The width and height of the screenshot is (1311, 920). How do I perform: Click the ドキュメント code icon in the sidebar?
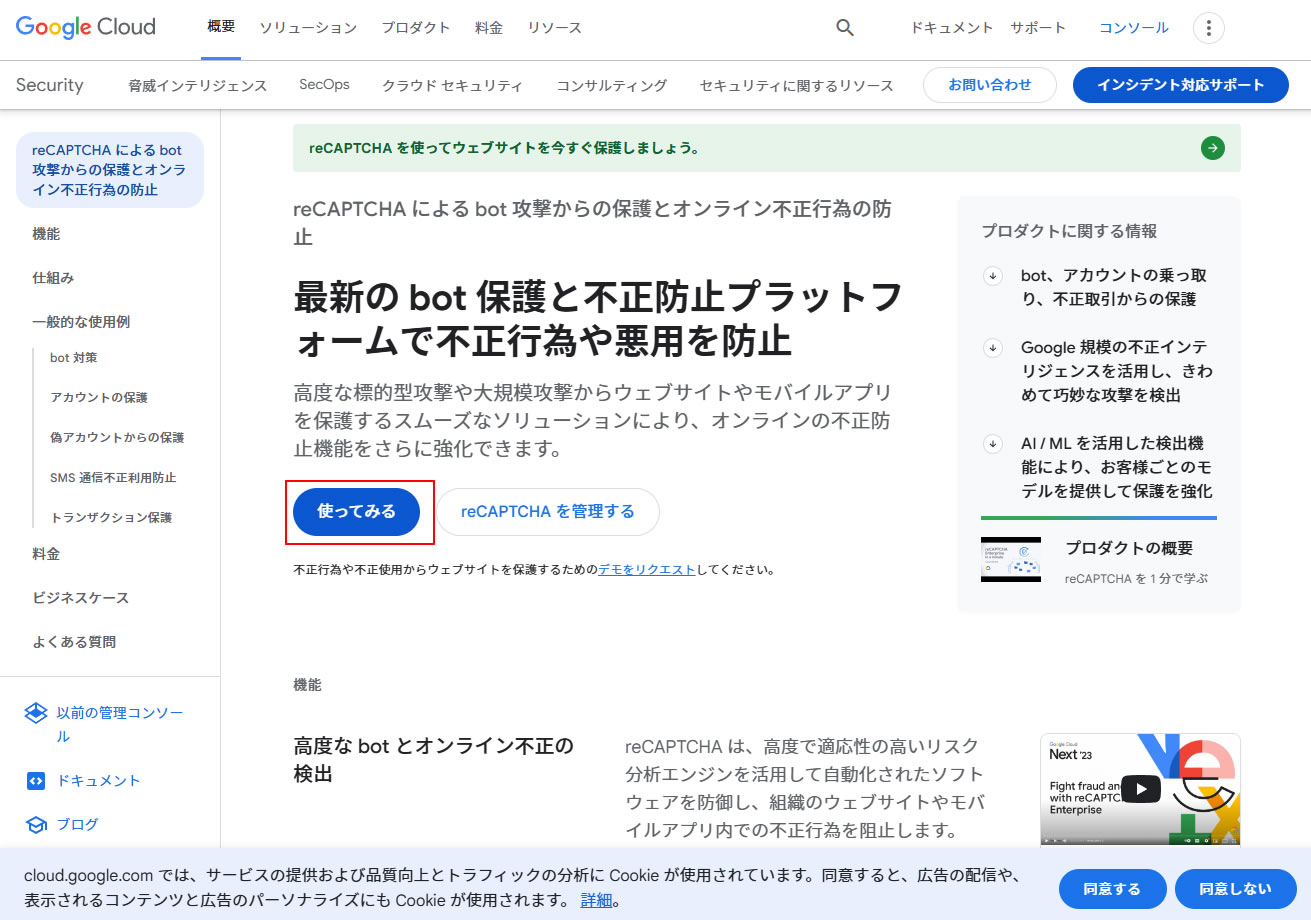[36, 781]
